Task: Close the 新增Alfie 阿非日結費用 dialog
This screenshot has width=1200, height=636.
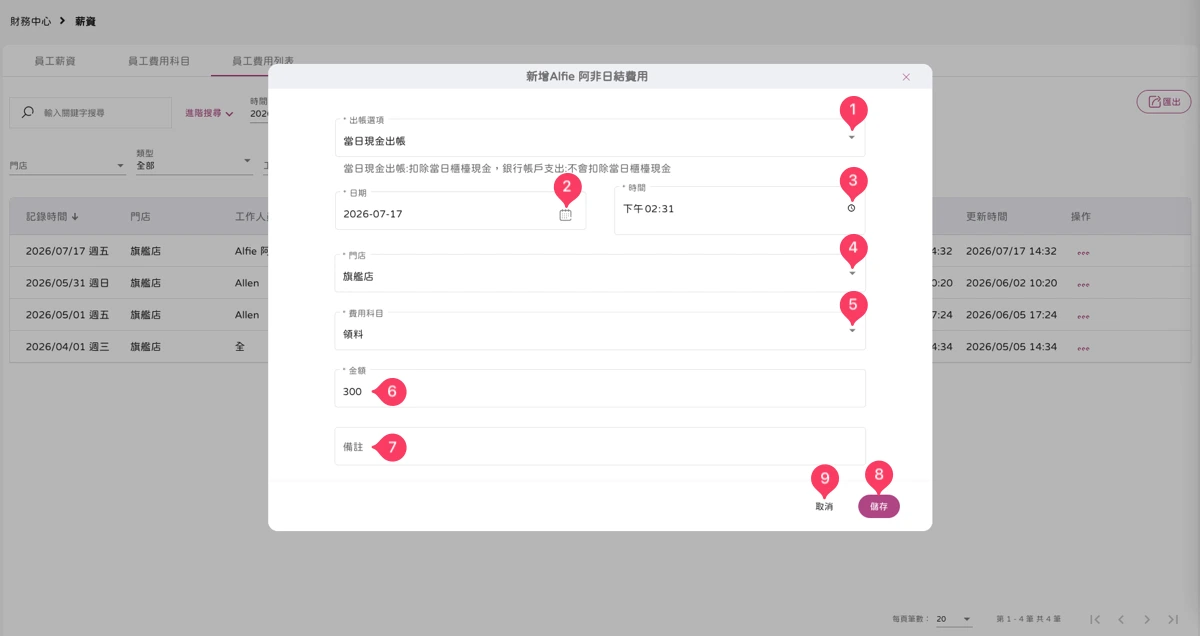Action: [x=906, y=77]
